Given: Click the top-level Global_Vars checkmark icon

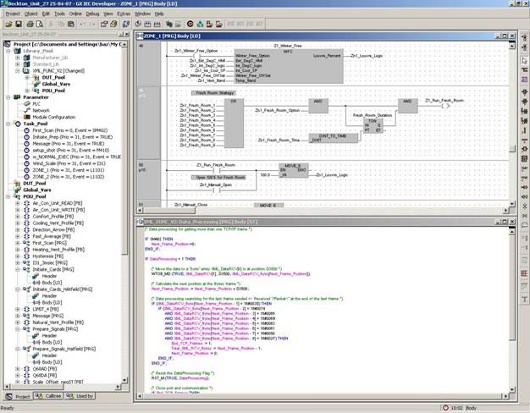Looking at the screenshot, I should [x=17, y=190].
